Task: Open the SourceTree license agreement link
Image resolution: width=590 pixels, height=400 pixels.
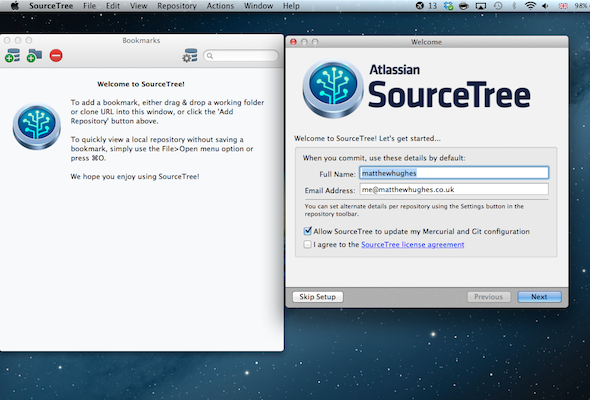Action: tap(413, 245)
